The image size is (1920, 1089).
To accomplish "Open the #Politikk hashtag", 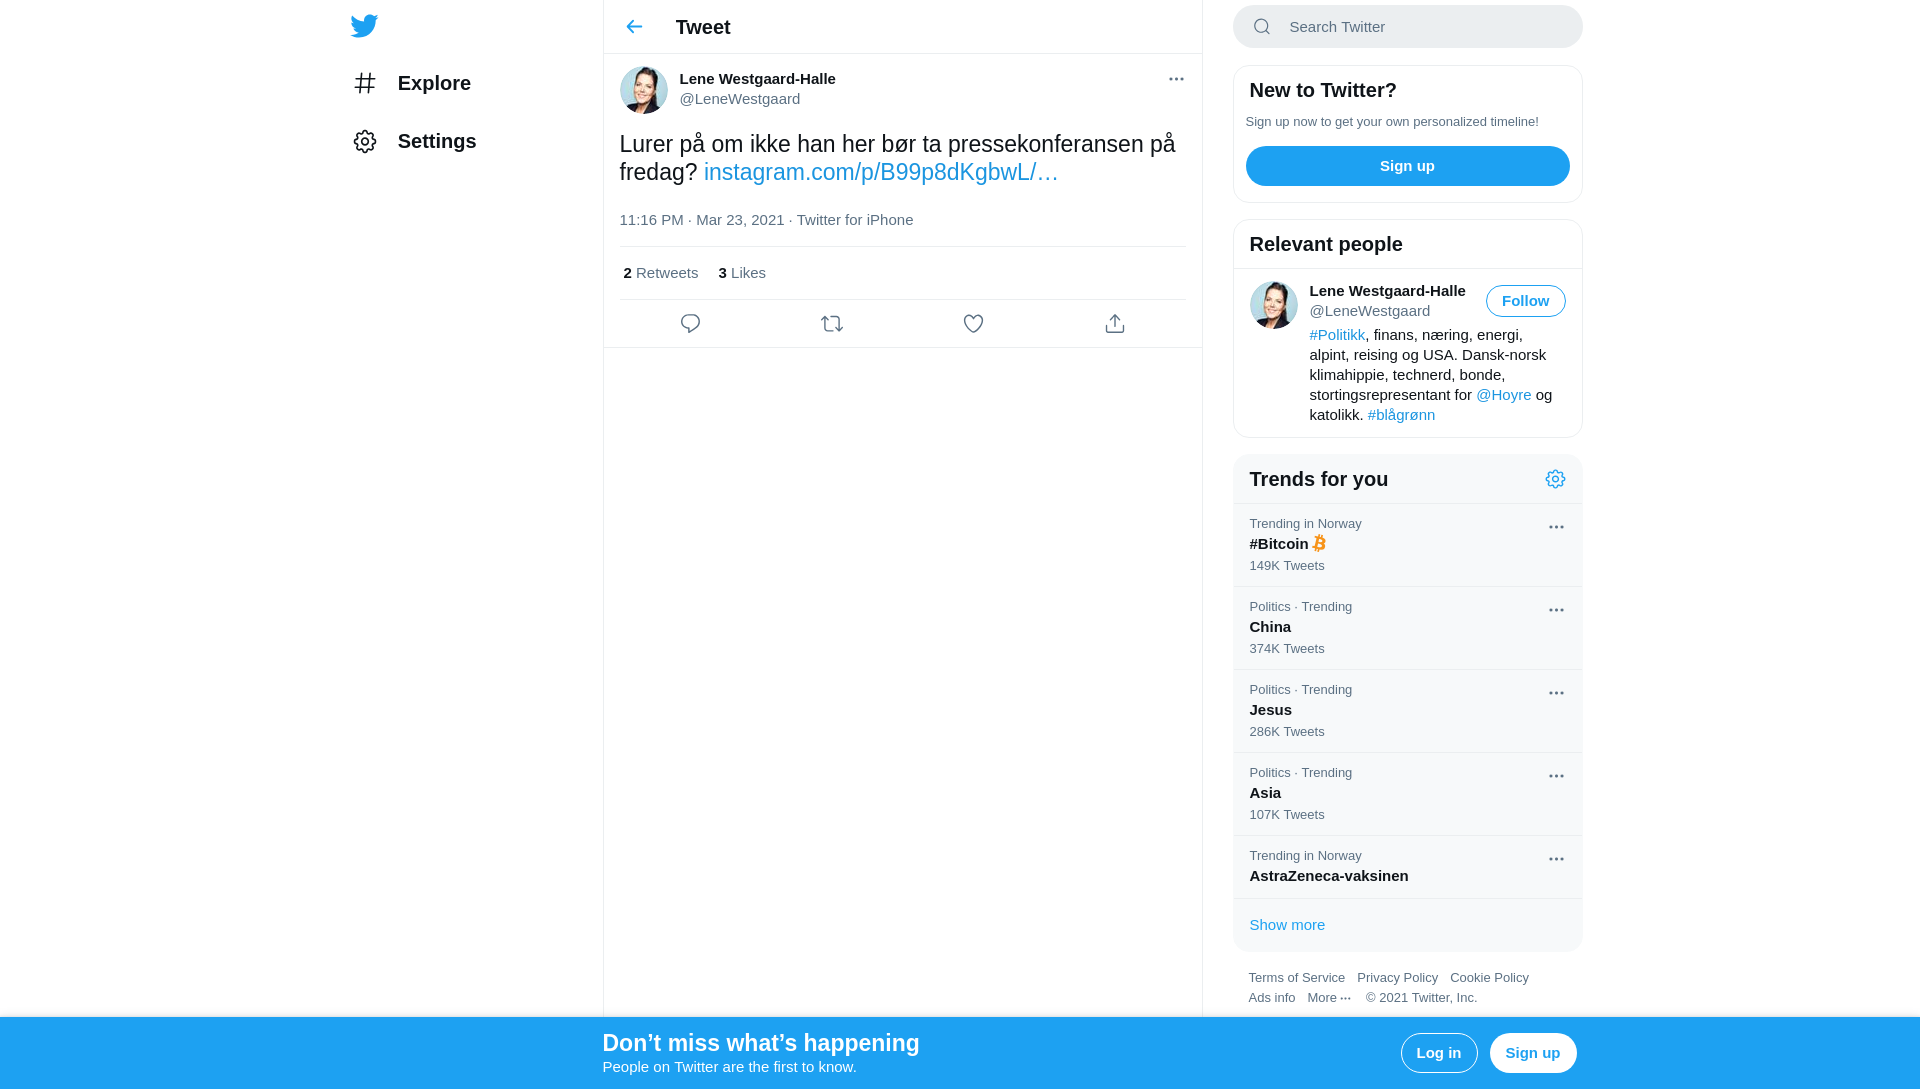I will pos(1336,335).
